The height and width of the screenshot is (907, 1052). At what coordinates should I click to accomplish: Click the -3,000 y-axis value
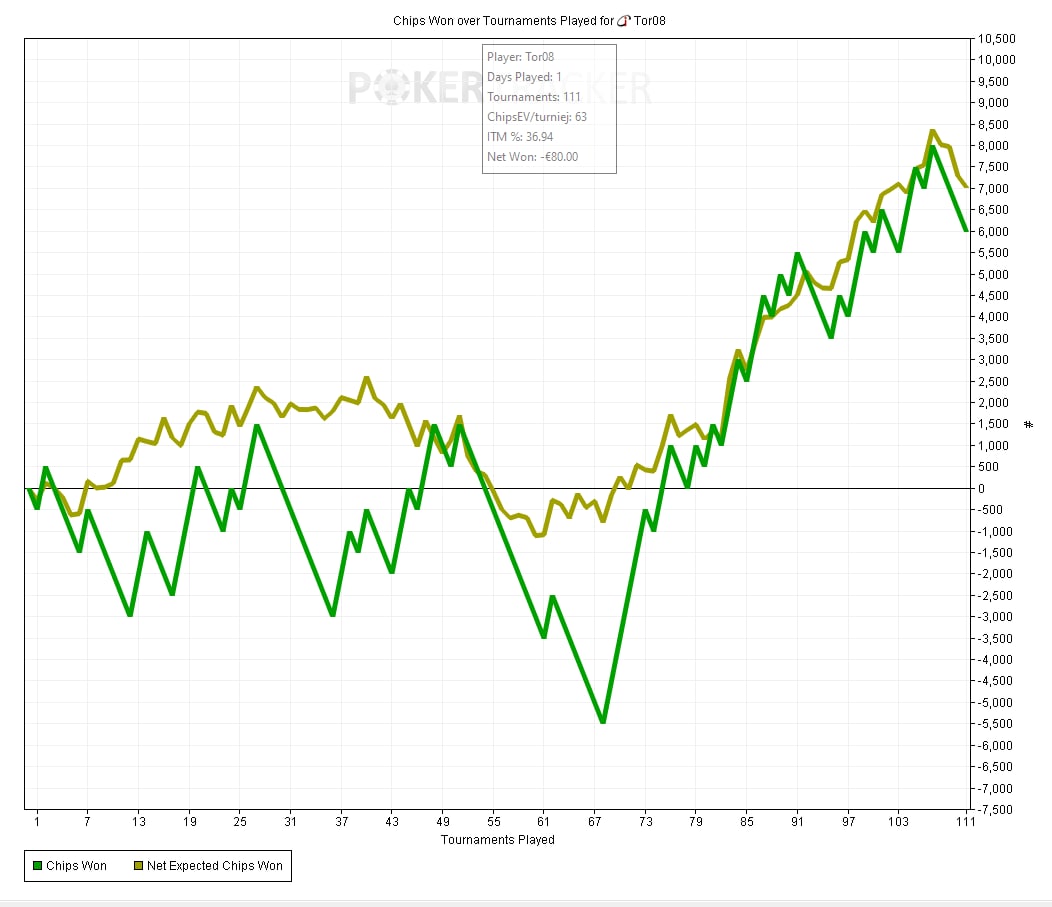tap(994, 617)
